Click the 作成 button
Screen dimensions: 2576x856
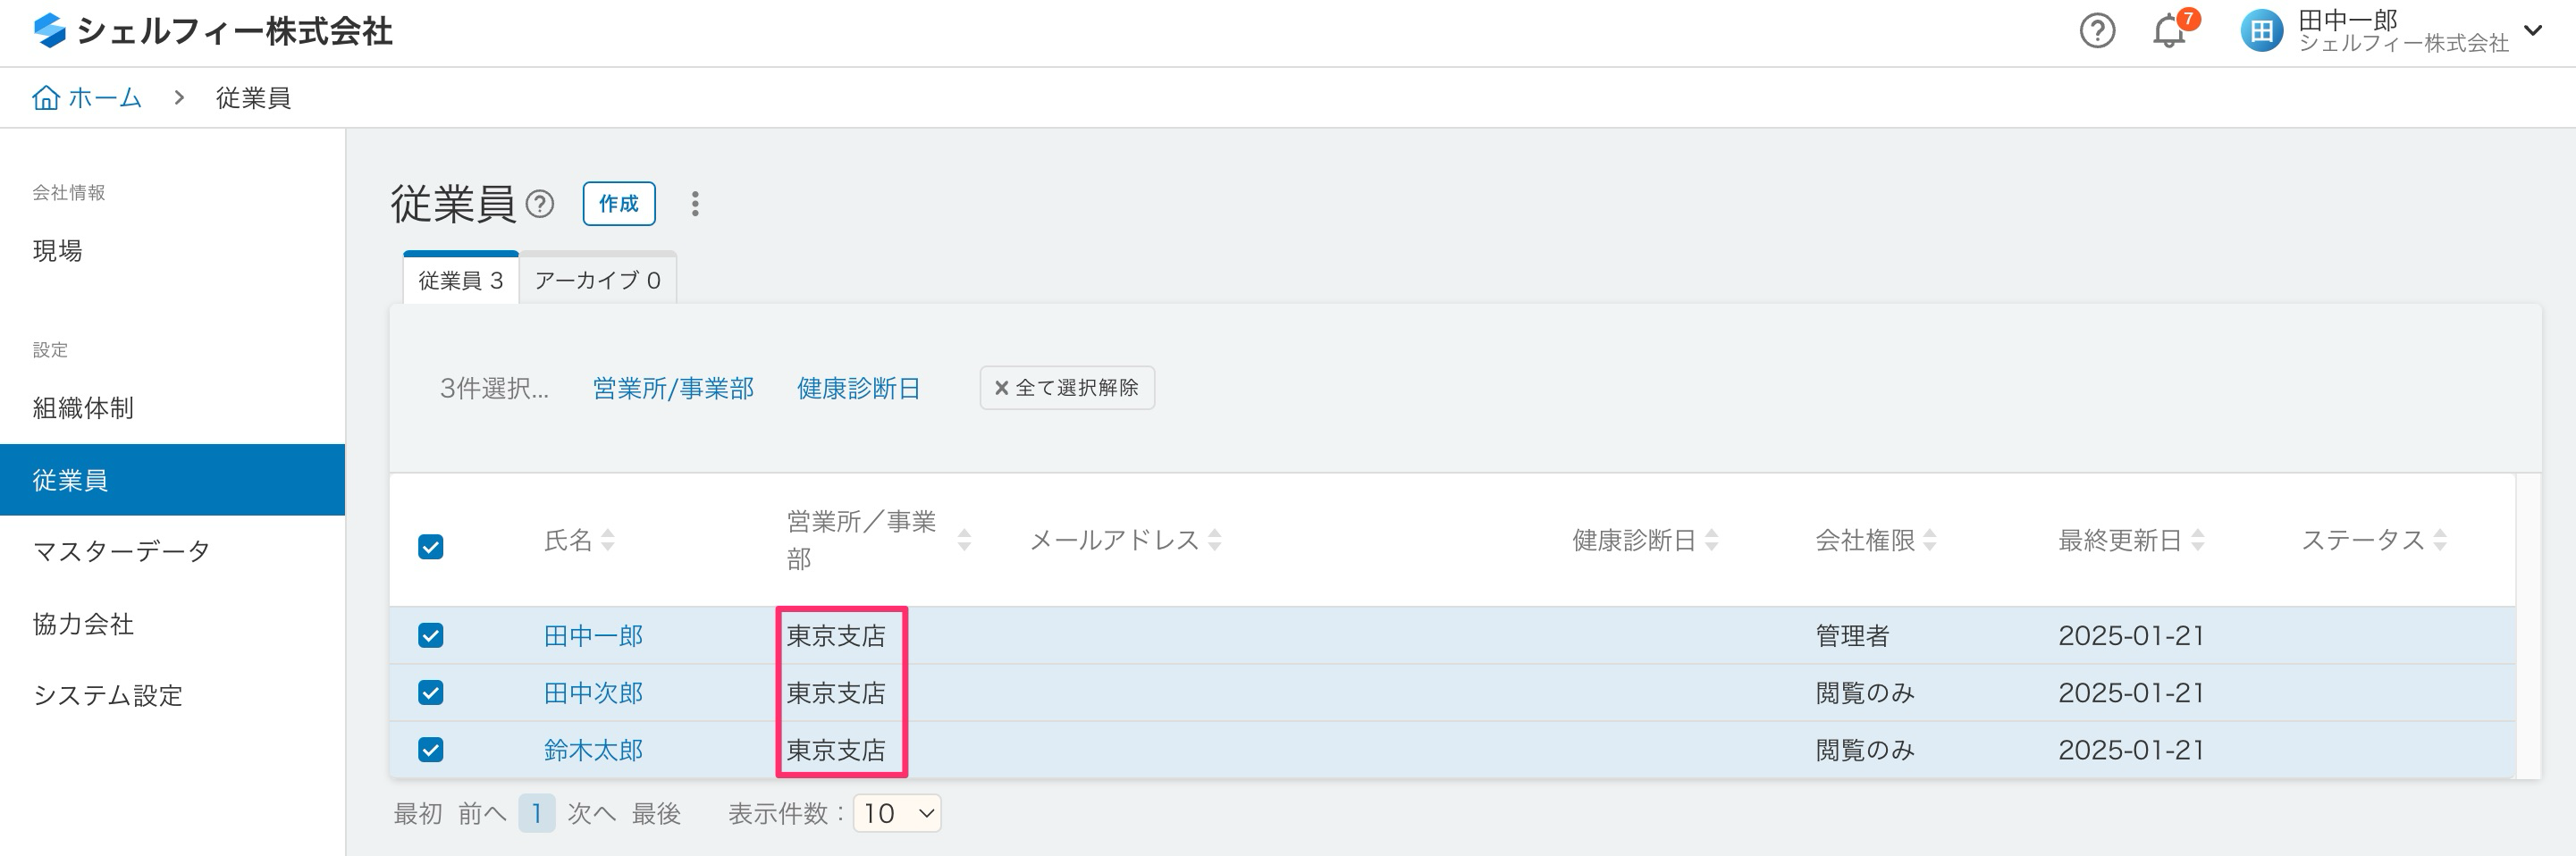[619, 204]
